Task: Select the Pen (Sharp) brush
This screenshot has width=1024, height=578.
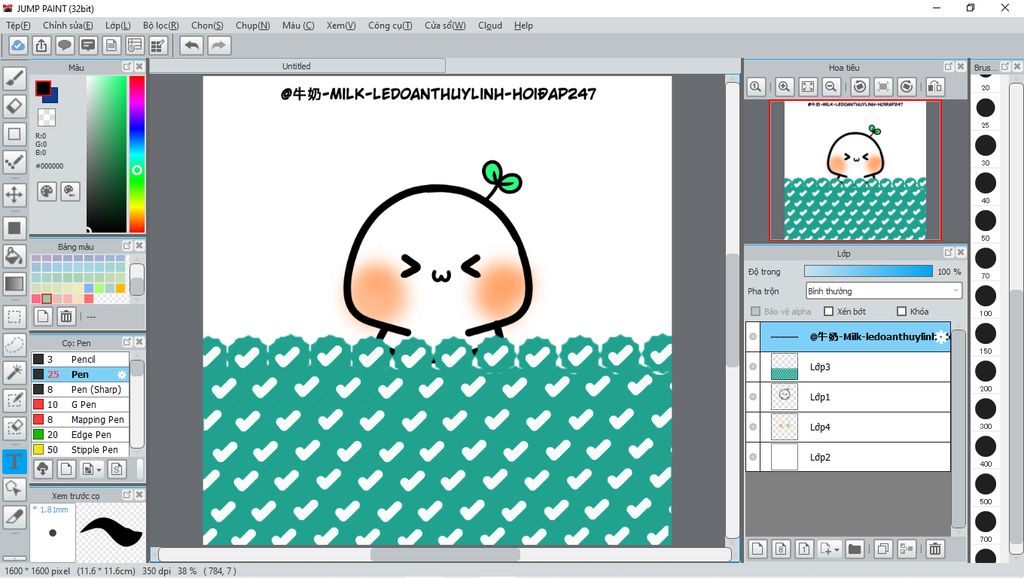Action: tap(80, 389)
